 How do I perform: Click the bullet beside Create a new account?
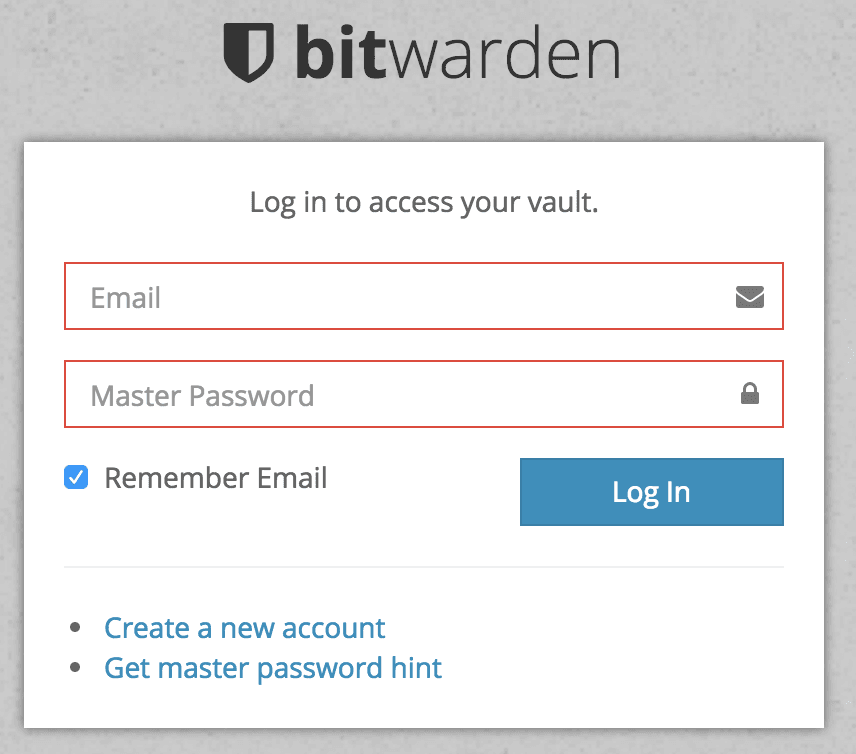point(75,627)
